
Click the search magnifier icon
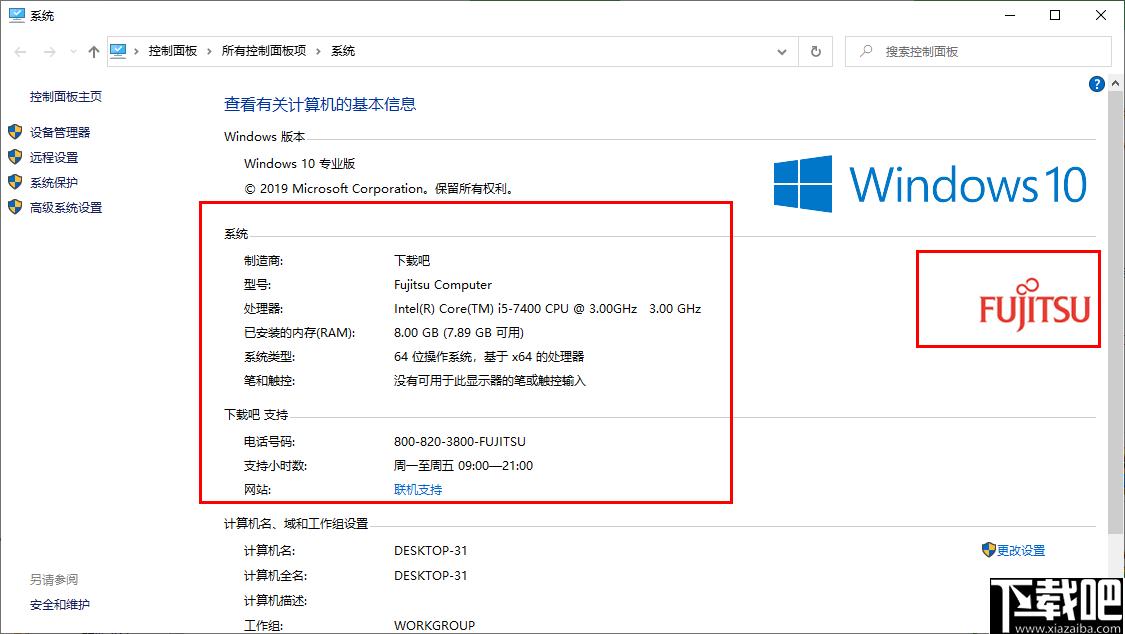[x=867, y=52]
